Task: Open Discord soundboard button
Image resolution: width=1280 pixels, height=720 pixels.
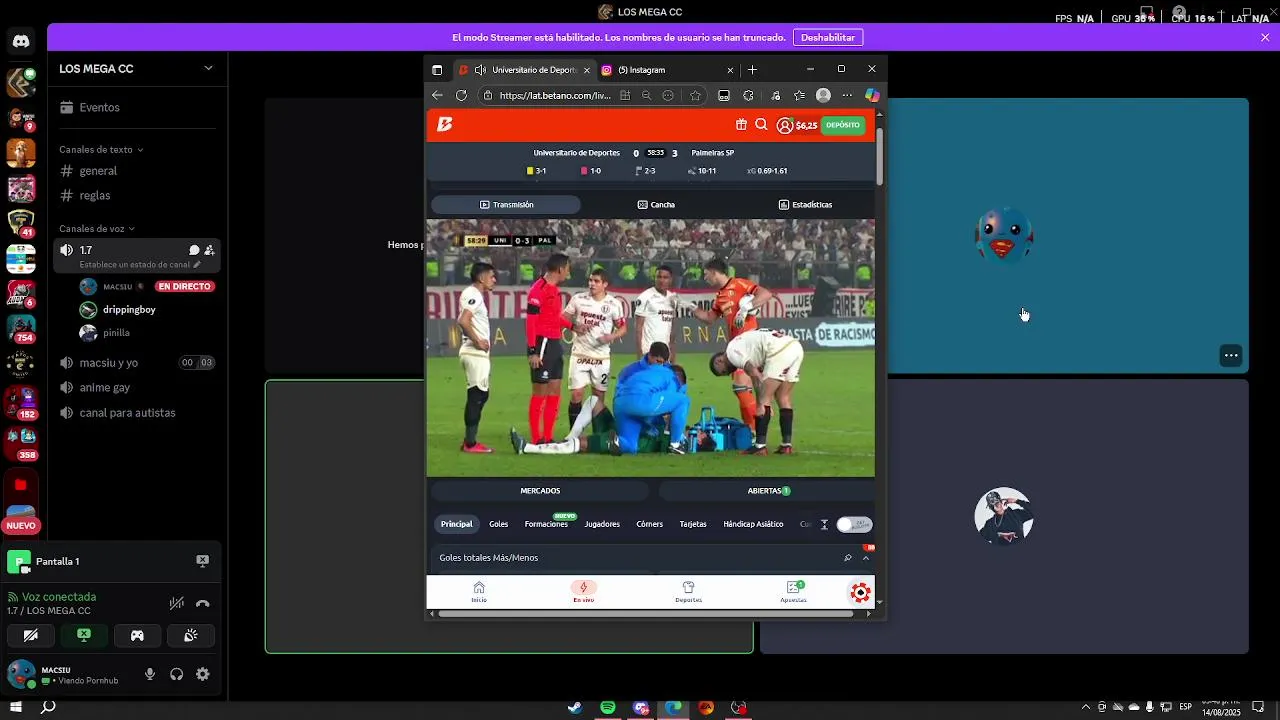Action: click(190, 635)
